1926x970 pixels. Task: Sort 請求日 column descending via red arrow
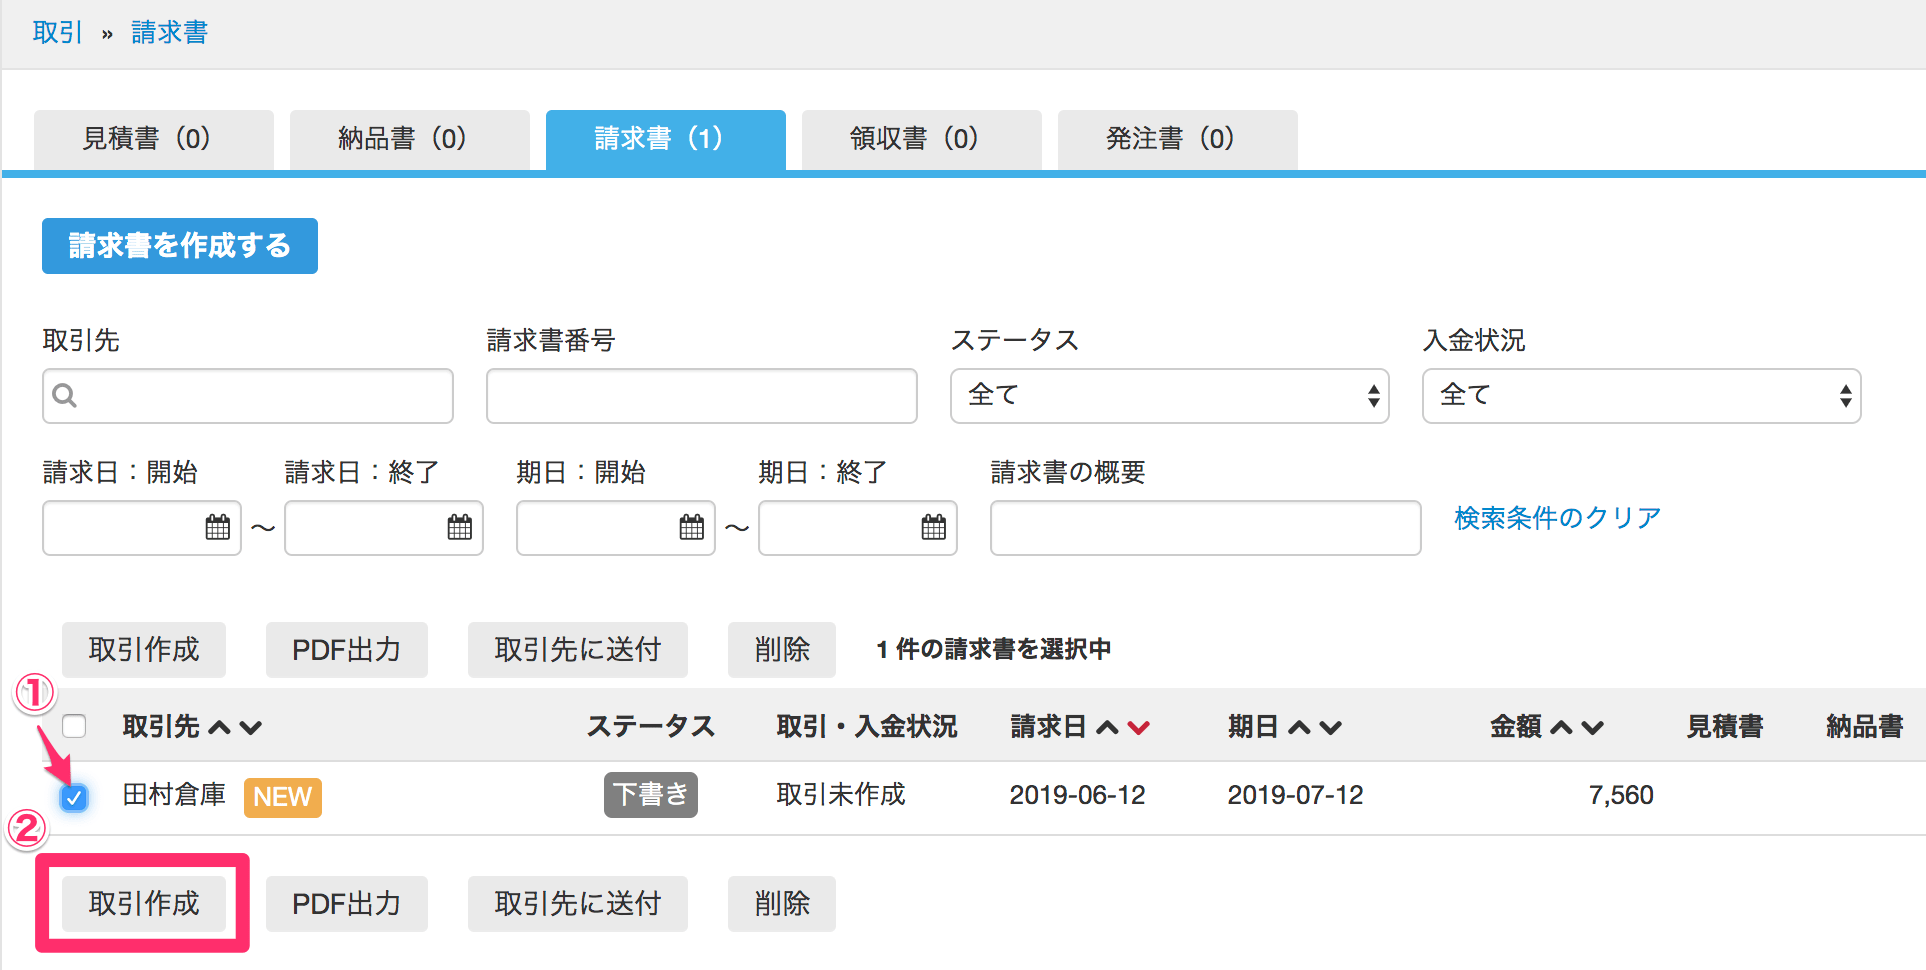point(1138,727)
